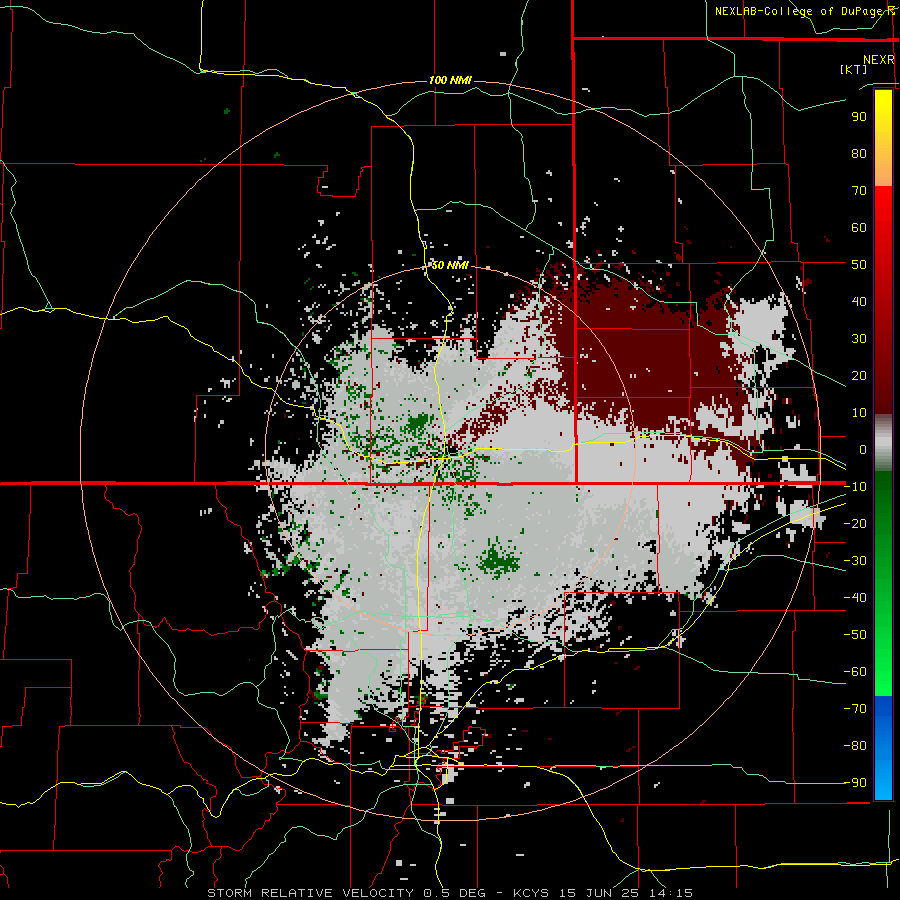Click the -20 value on velocity scale

click(x=855, y=524)
